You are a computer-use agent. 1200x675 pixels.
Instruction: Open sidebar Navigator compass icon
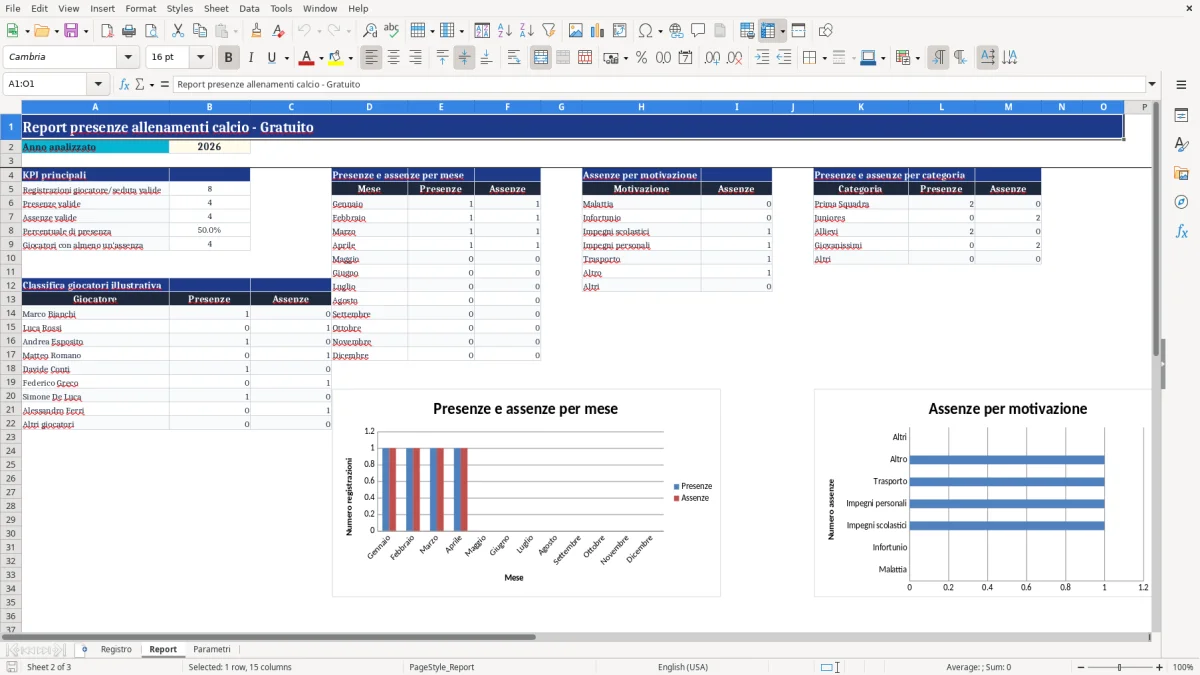[1181, 203]
